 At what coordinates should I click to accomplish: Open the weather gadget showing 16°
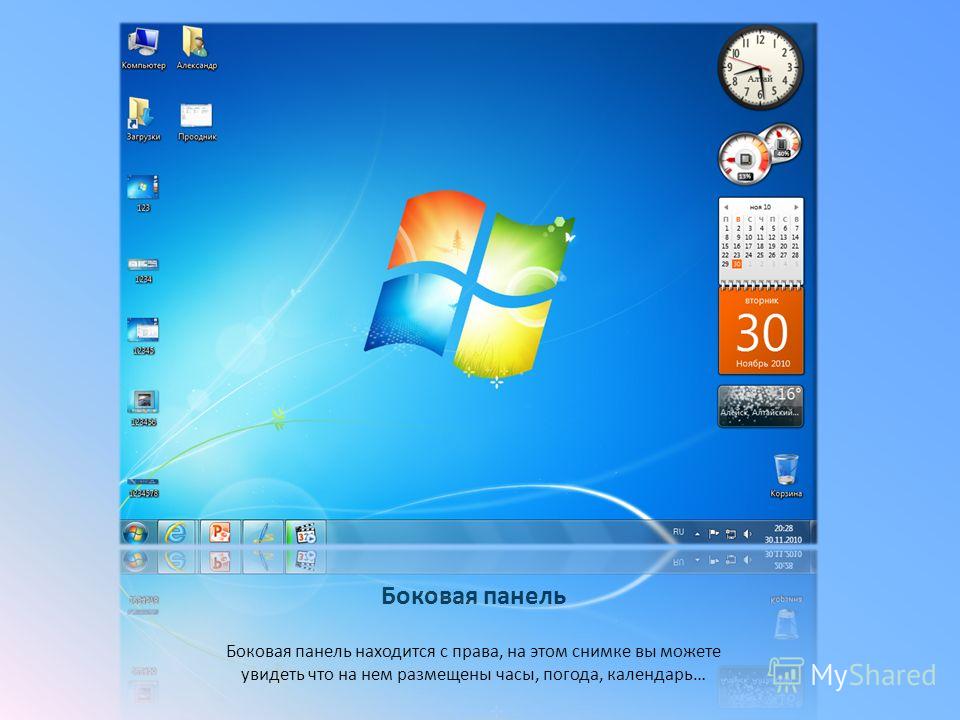(x=760, y=406)
